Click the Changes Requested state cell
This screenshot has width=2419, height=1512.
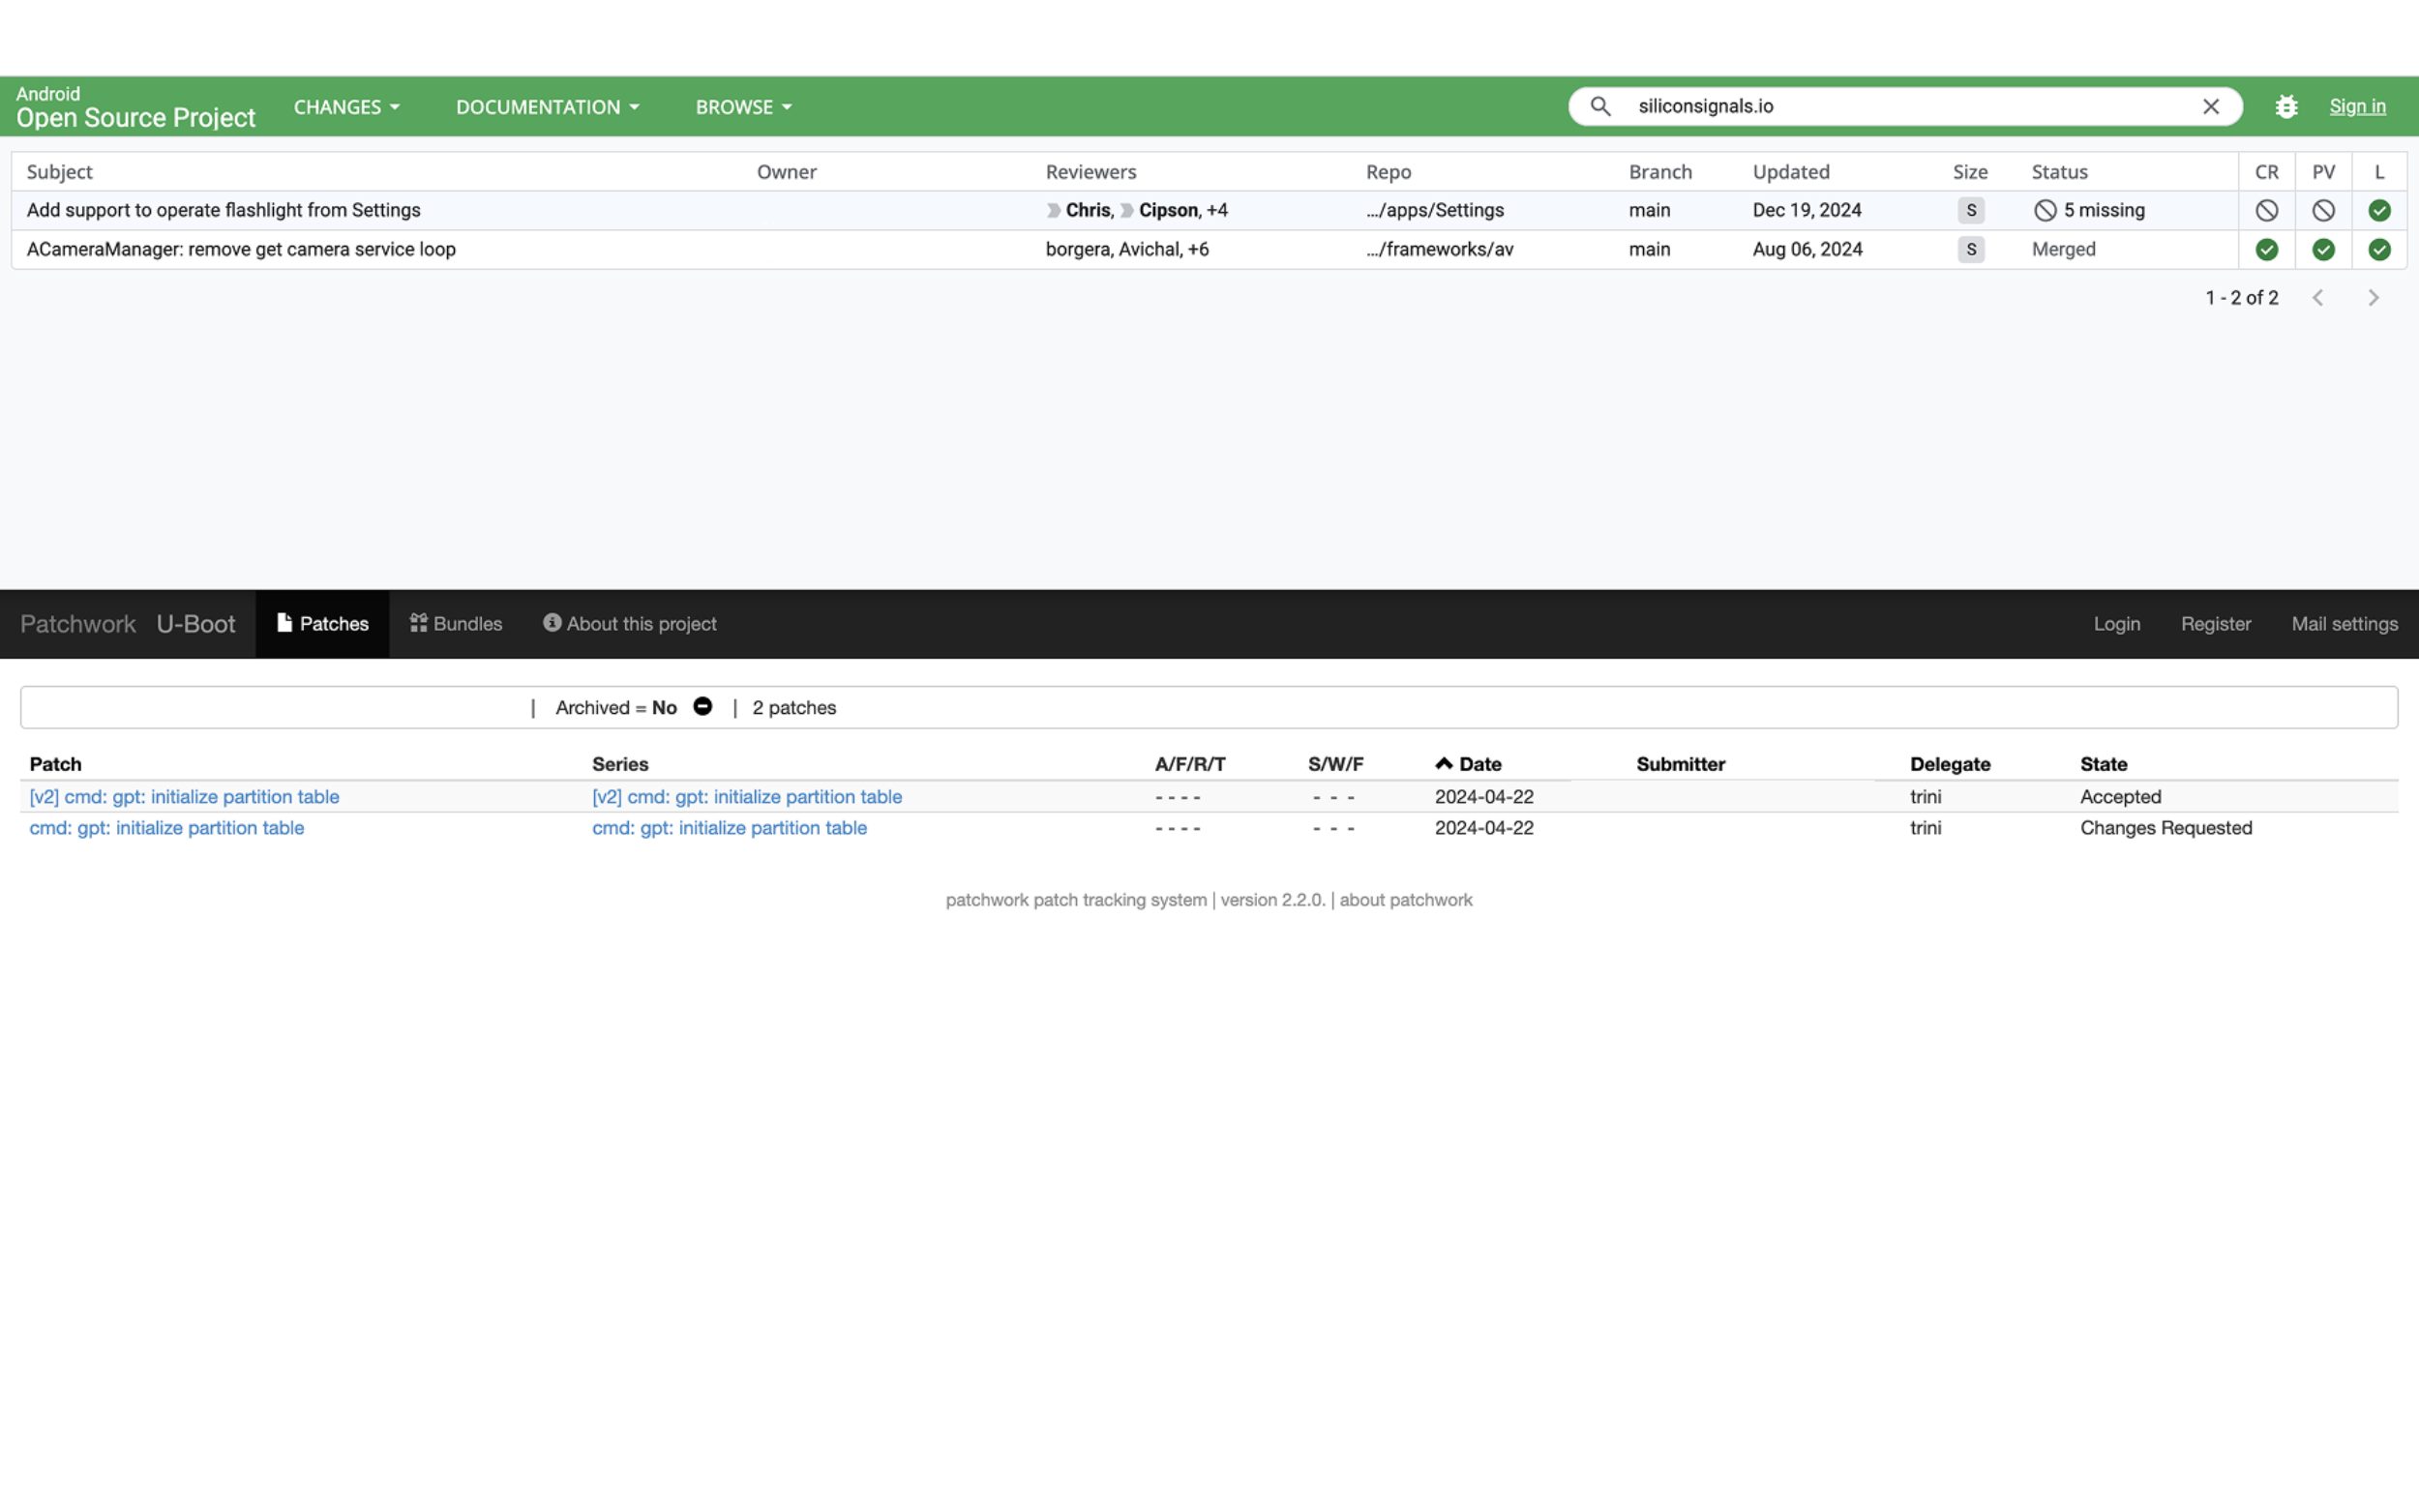coord(2165,828)
